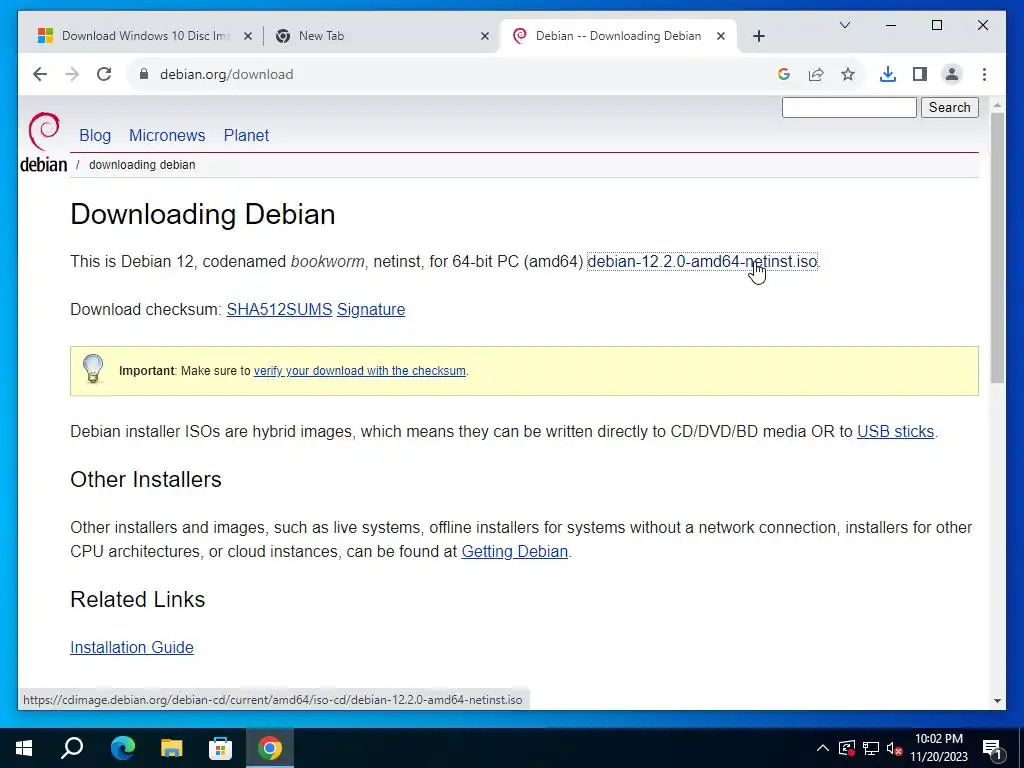The height and width of the screenshot is (768, 1024).
Task: Open the SHA512SUMS checksum link
Action: pos(279,310)
